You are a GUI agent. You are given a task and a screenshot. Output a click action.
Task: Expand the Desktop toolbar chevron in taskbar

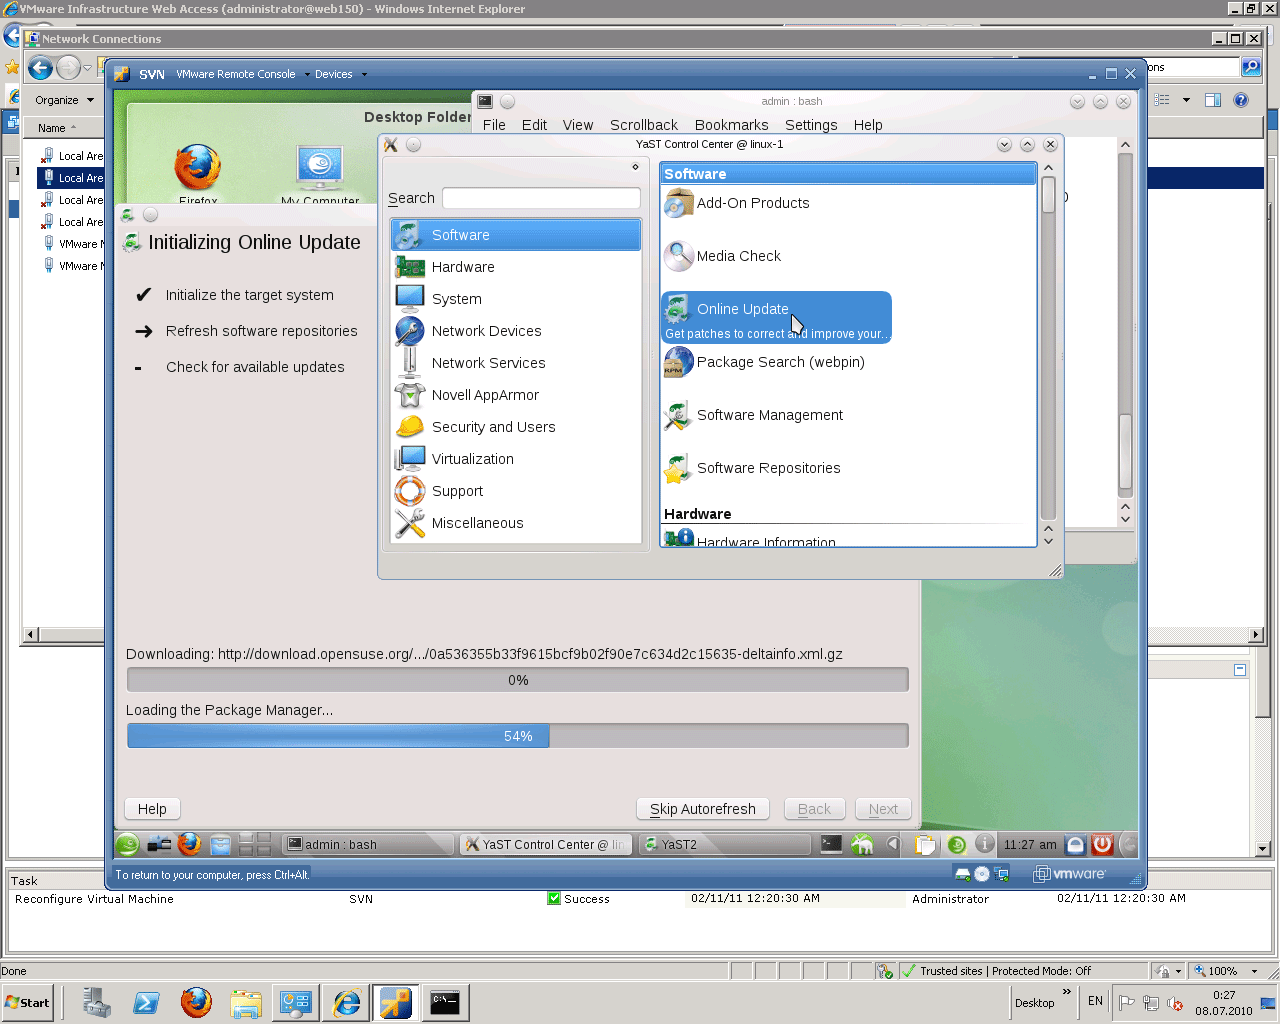click(x=1066, y=992)
